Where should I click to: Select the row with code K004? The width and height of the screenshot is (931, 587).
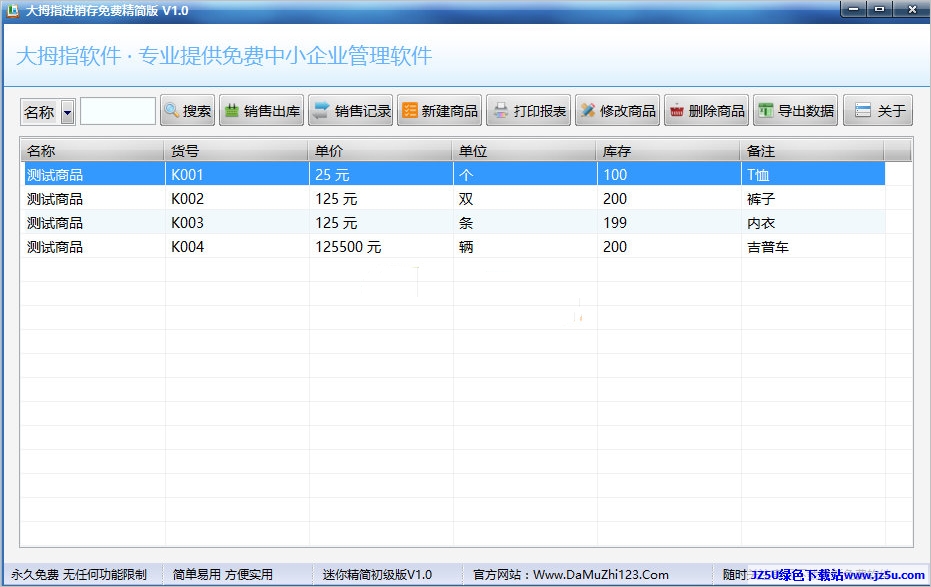(454, 247)
